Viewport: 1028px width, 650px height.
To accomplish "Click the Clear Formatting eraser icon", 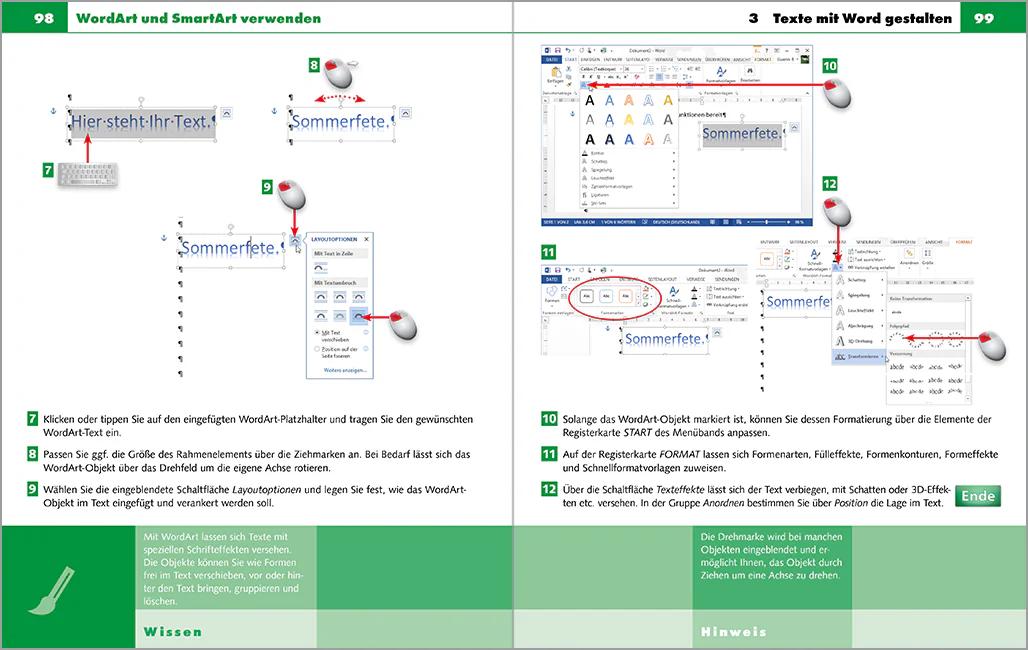I will pyautogui.click(x=637, y=77).
